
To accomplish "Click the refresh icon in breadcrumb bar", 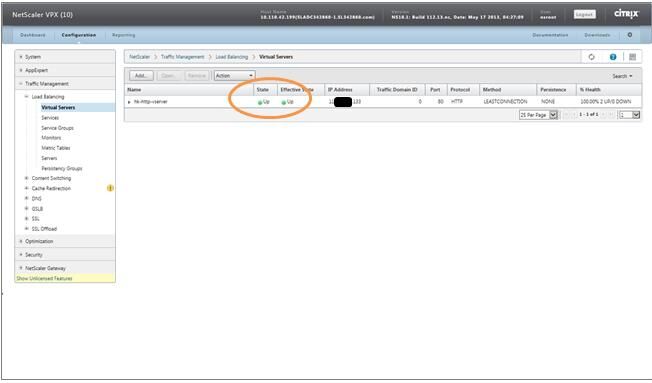I will click(x=591, y=57).
